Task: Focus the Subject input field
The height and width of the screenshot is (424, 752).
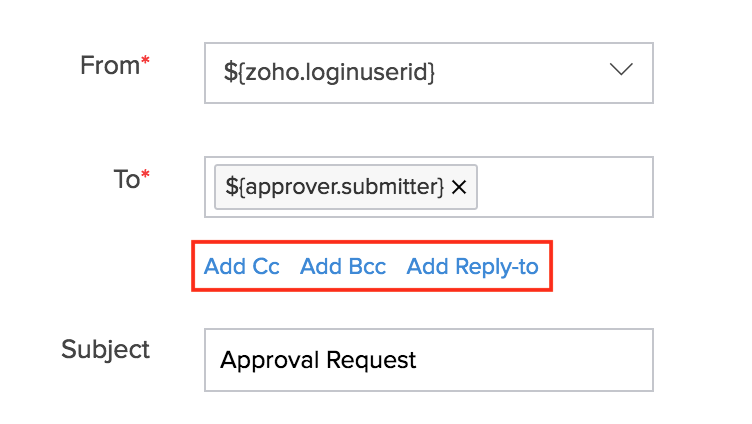Action: point(429,360)
